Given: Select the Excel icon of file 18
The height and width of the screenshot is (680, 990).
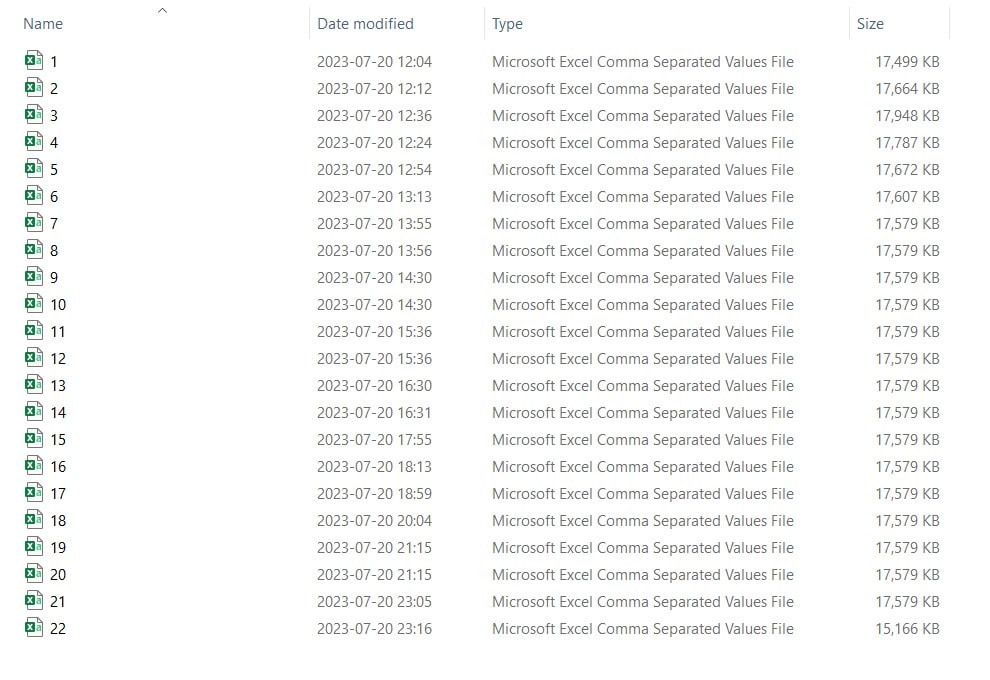Looking at the screenshot, I should (34, 520).
